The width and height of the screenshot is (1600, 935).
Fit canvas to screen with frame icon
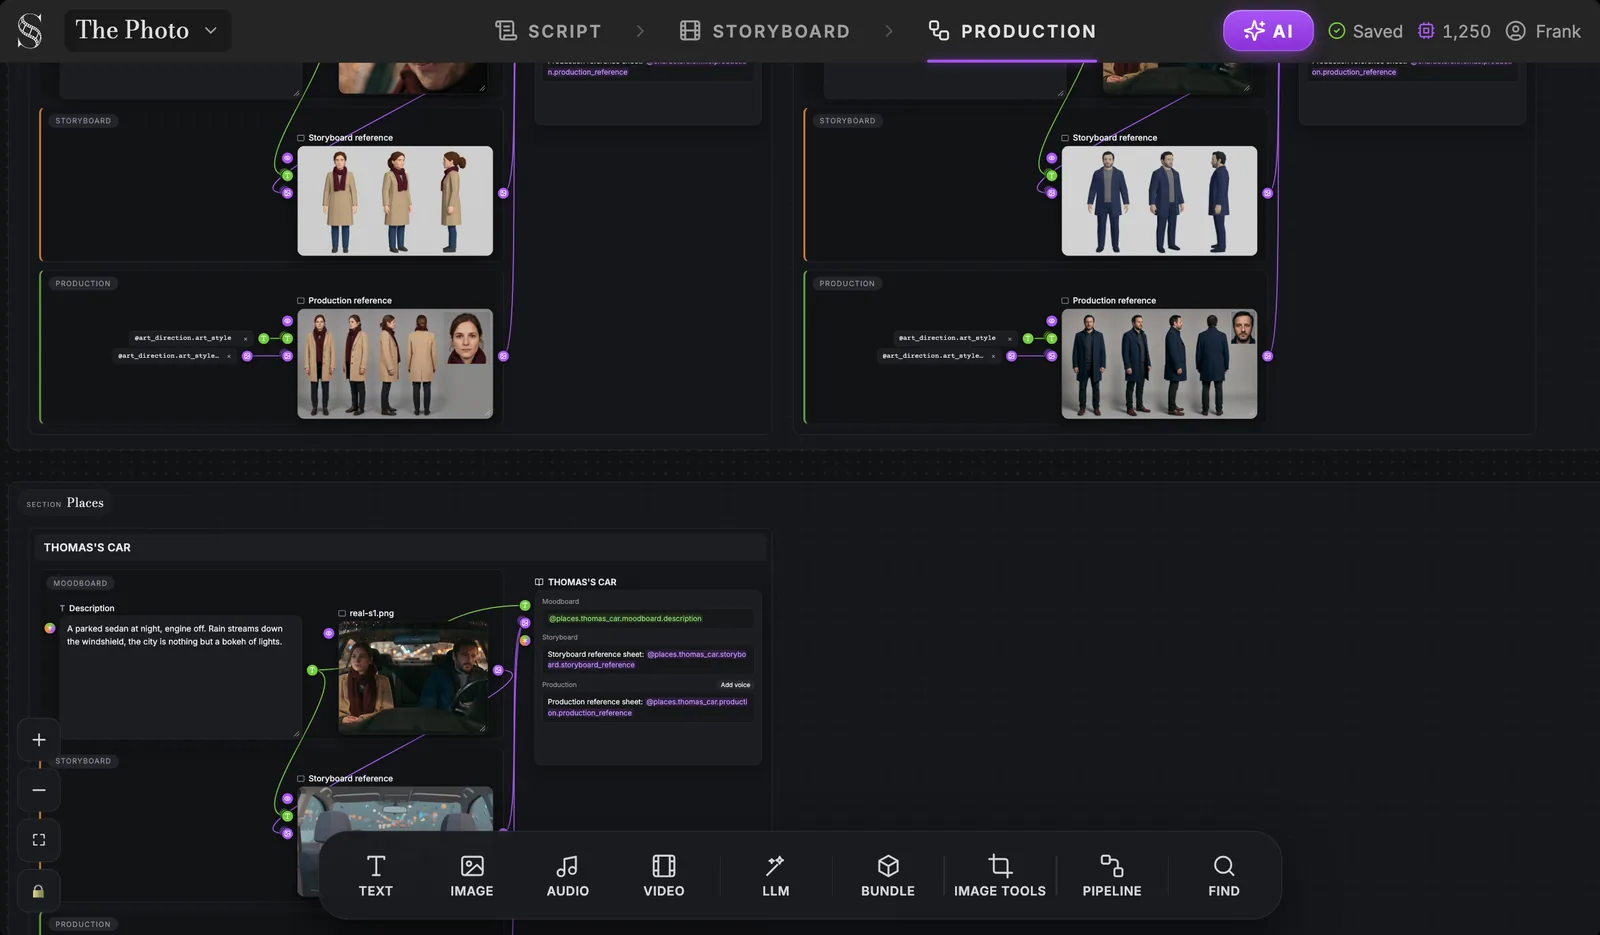39,840
